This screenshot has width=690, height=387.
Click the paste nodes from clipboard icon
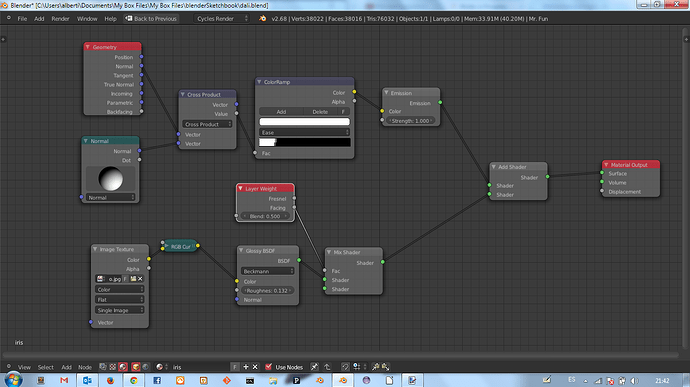(x=385, y=367)
